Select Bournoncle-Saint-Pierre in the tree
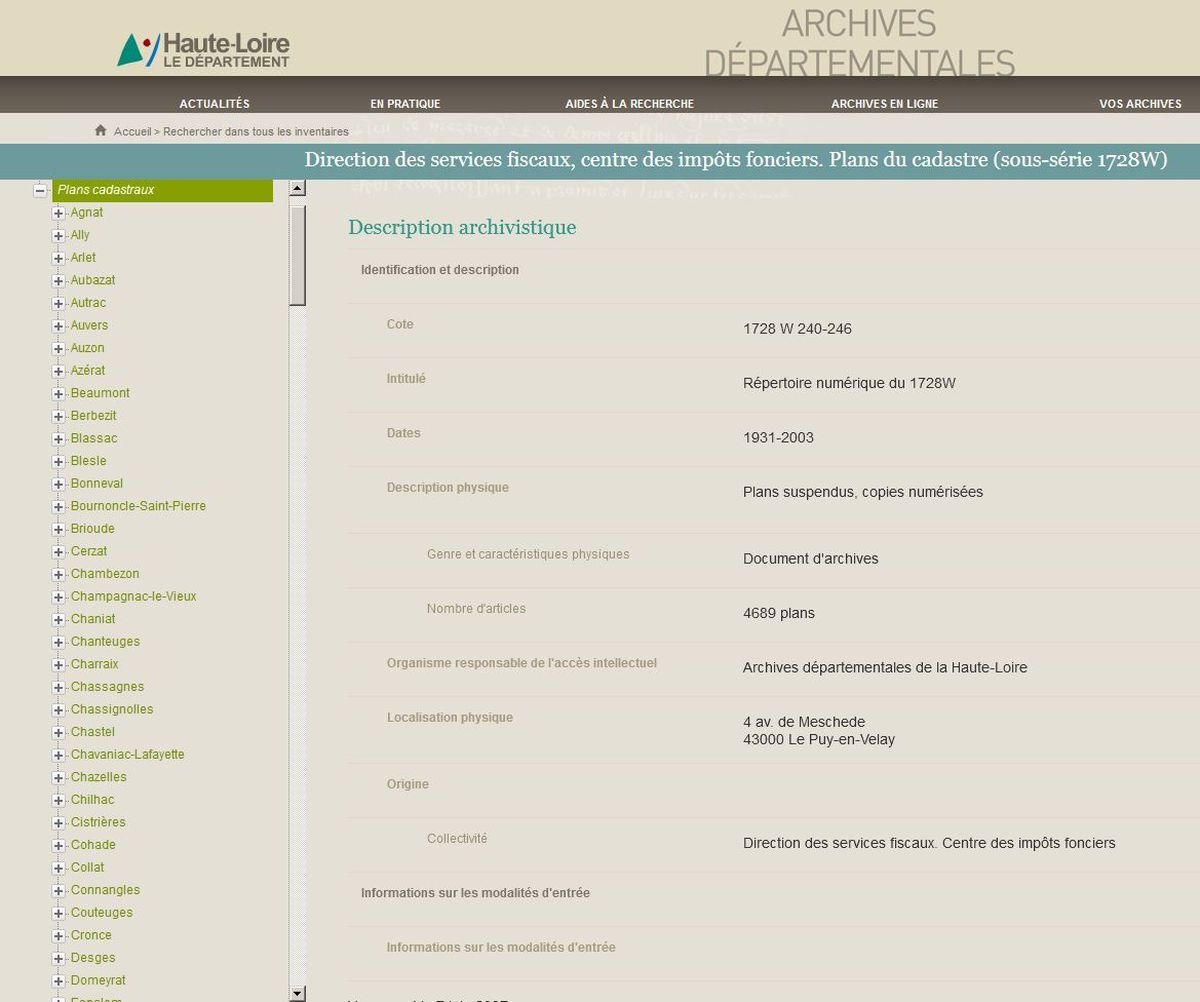 click(x=138, y=506)
